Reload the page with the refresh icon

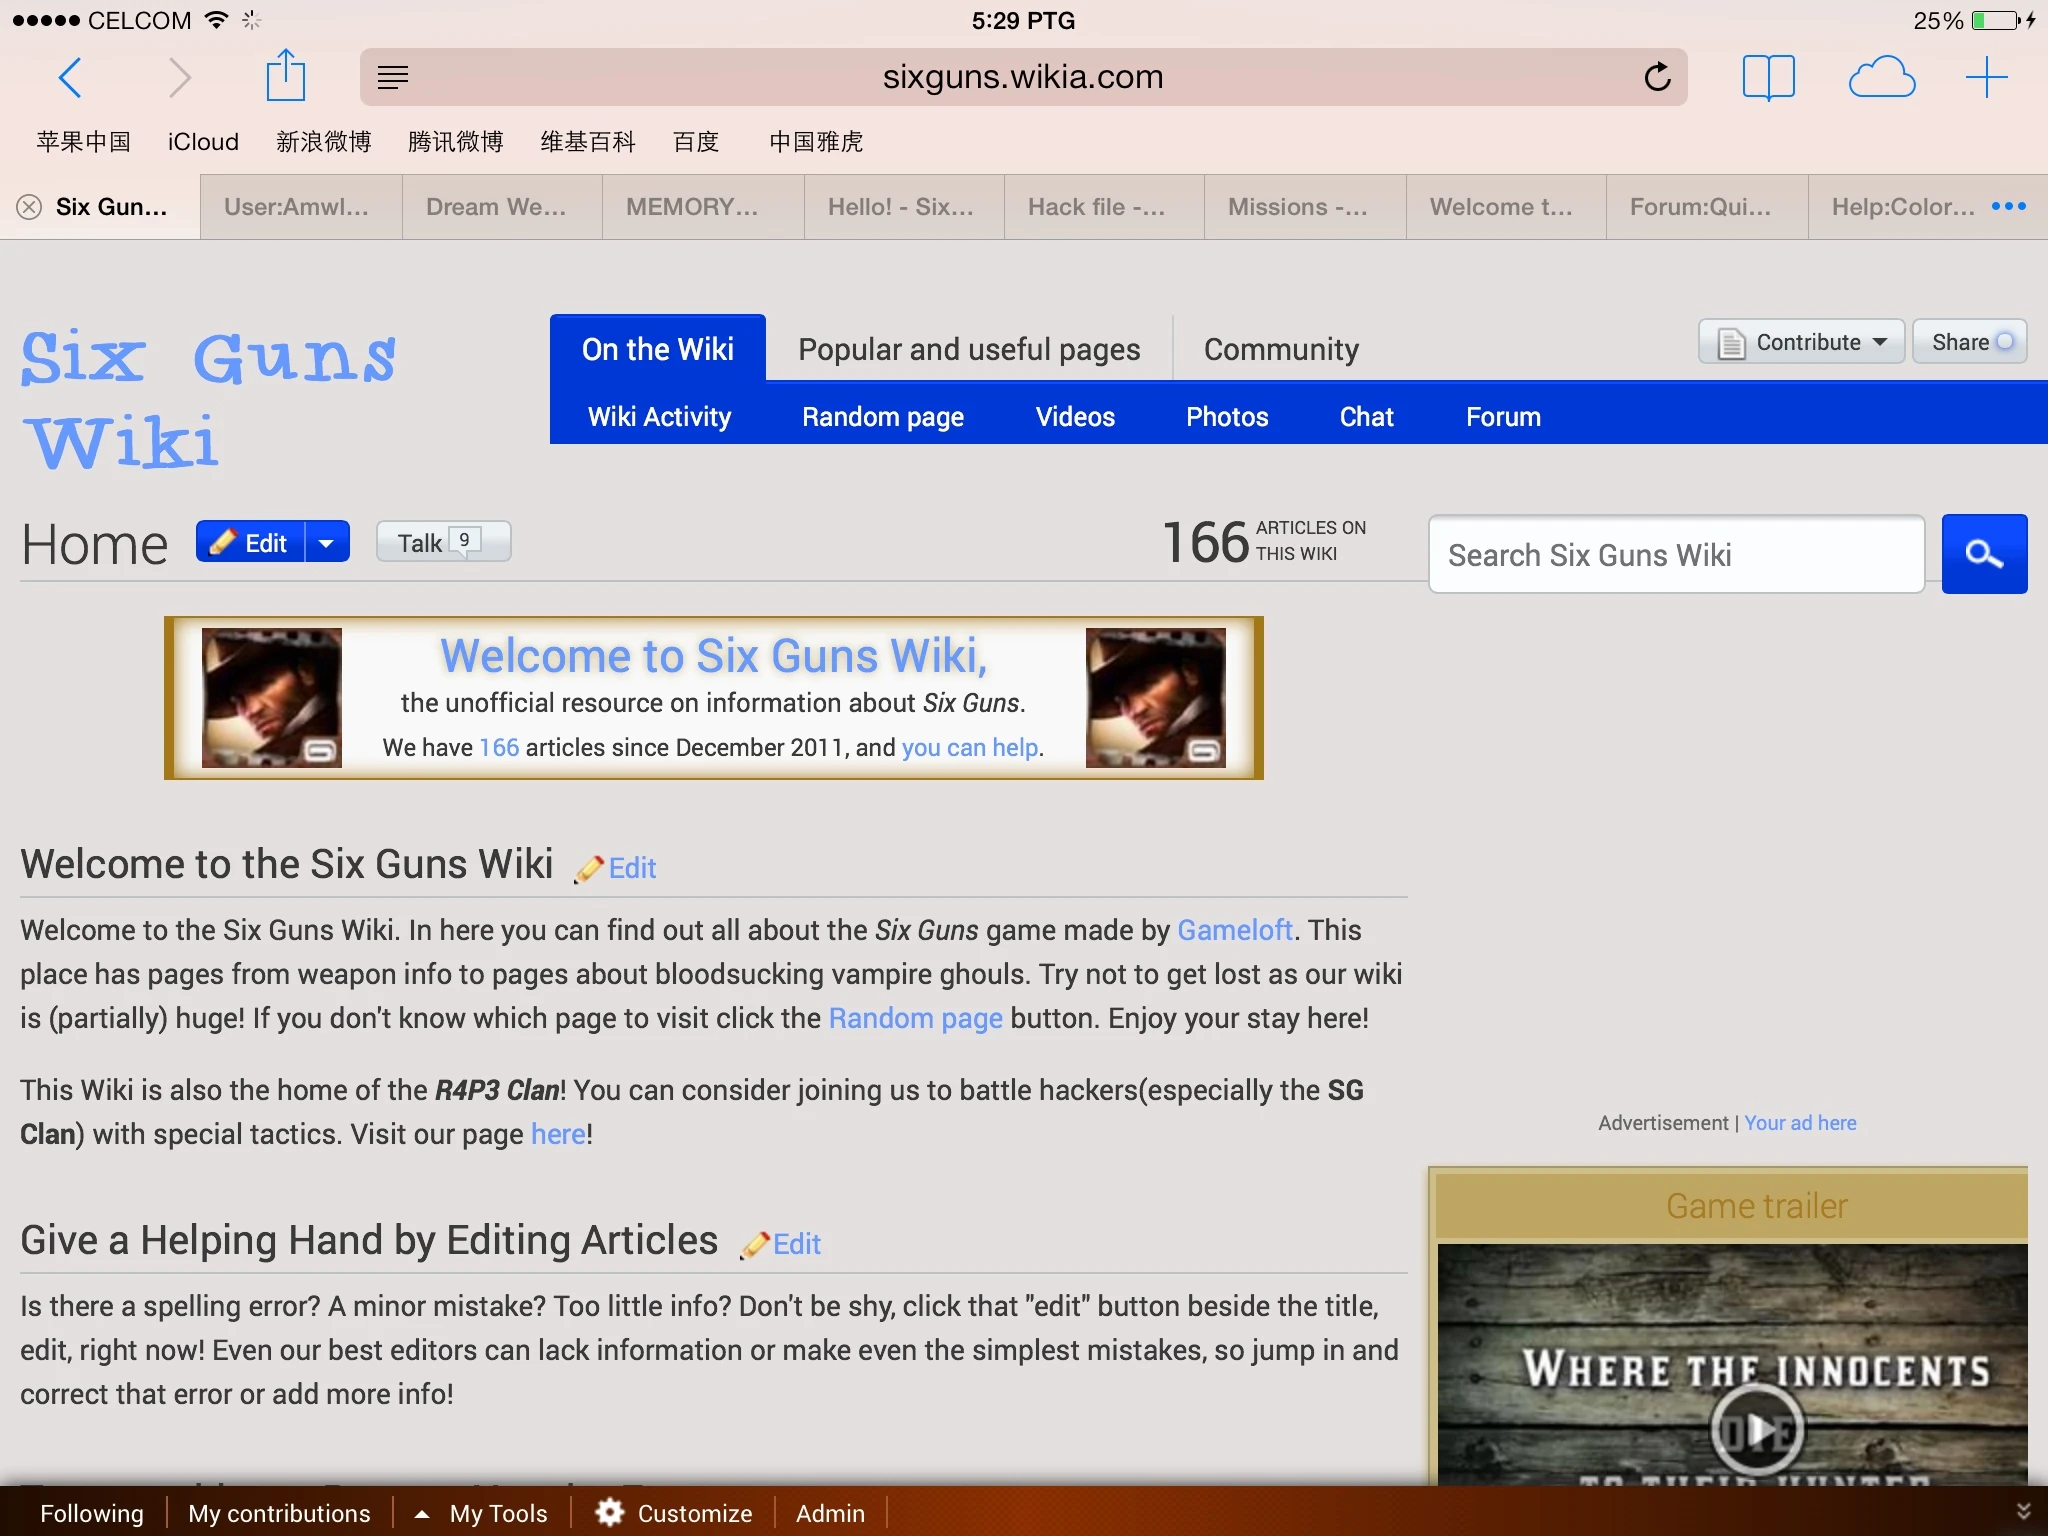point(1657,77)
